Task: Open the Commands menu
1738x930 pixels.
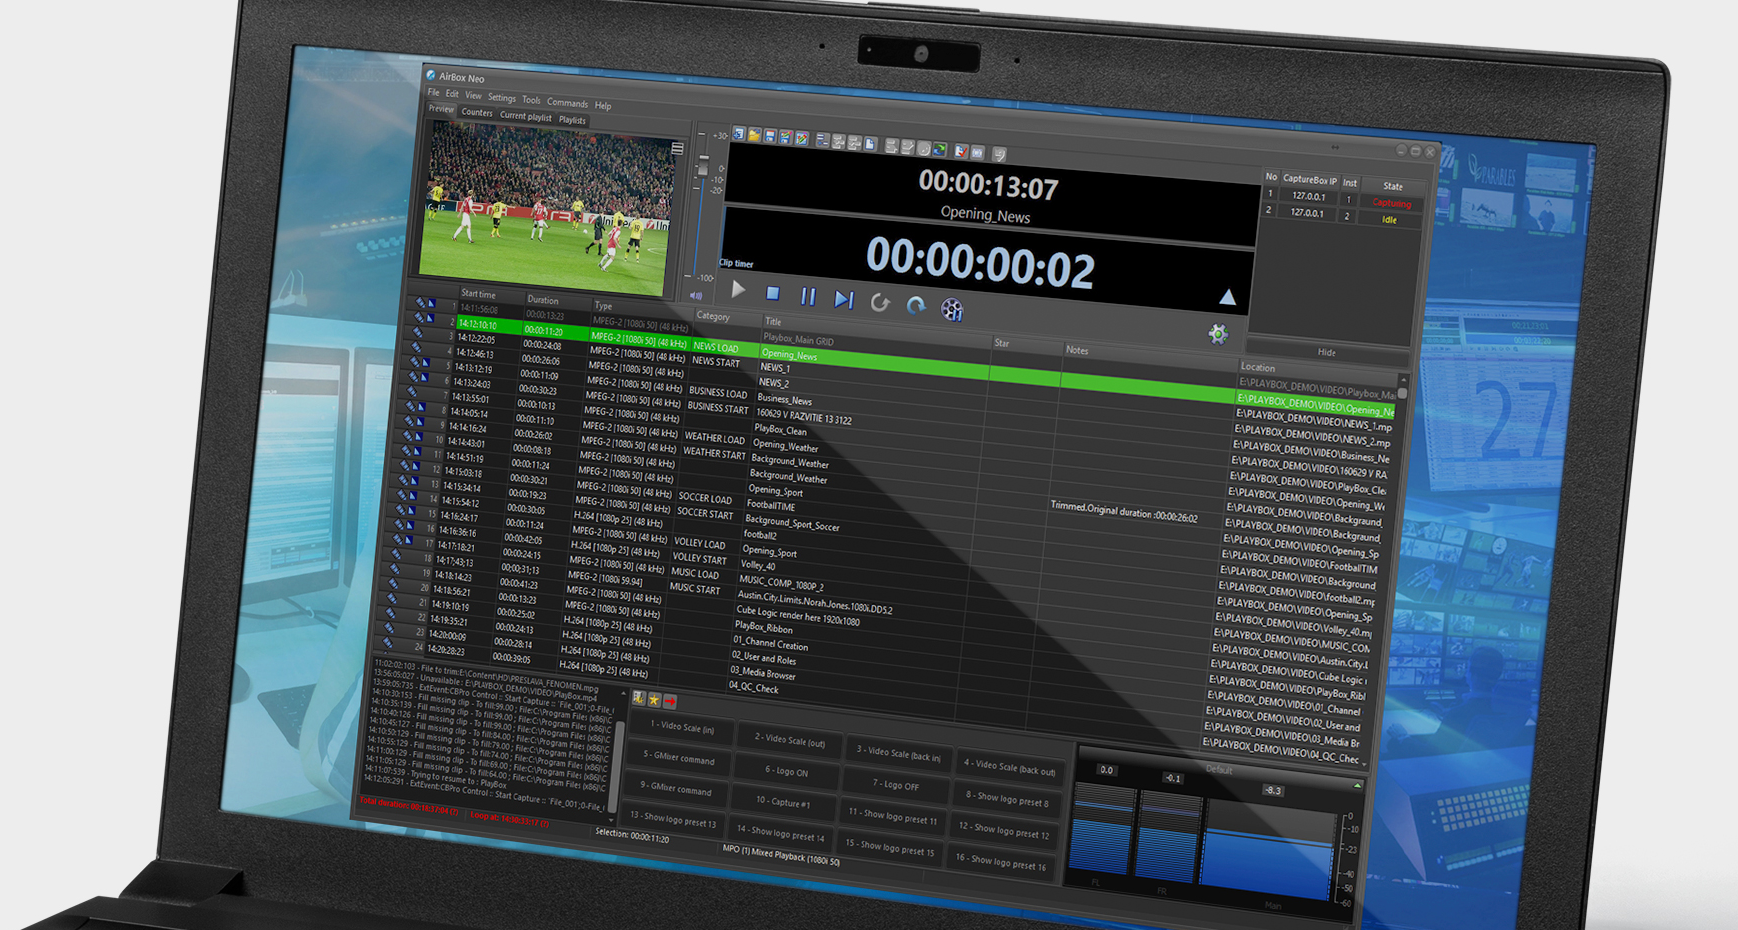Action: [567, 103]
